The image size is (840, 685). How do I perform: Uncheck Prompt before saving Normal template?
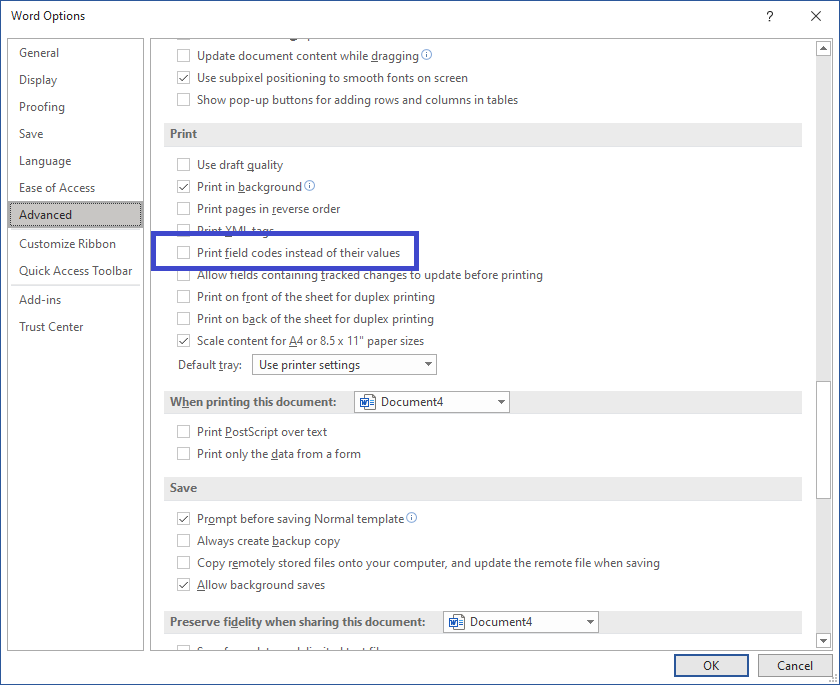click(183, 518)
